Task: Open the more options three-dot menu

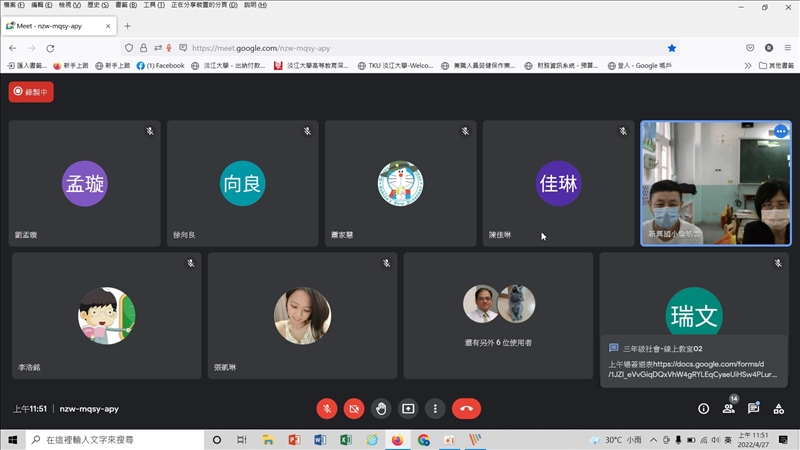Action: click(x=434, y=408)
